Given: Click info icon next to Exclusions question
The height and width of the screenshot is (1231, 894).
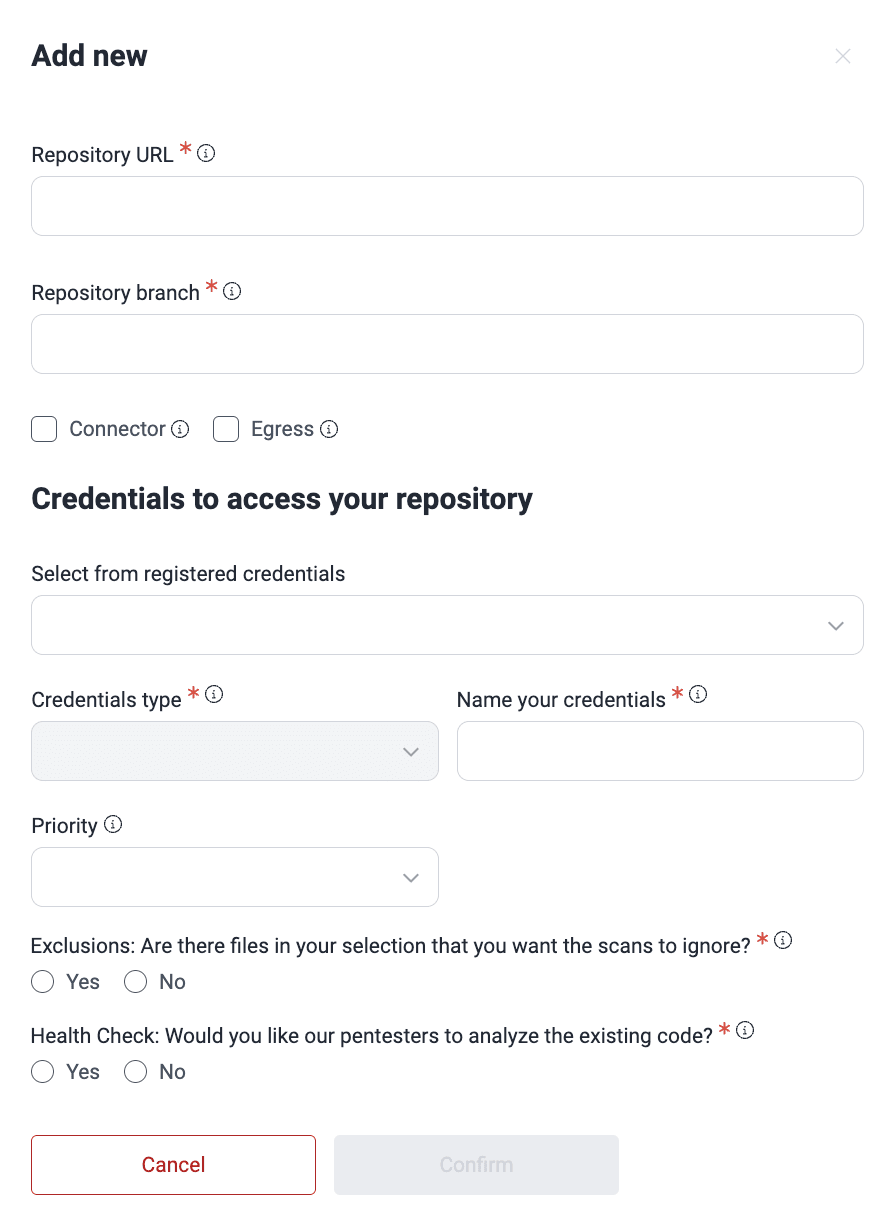Looking at the screenshot, I should pyautogui.click(x=783, y=940).
